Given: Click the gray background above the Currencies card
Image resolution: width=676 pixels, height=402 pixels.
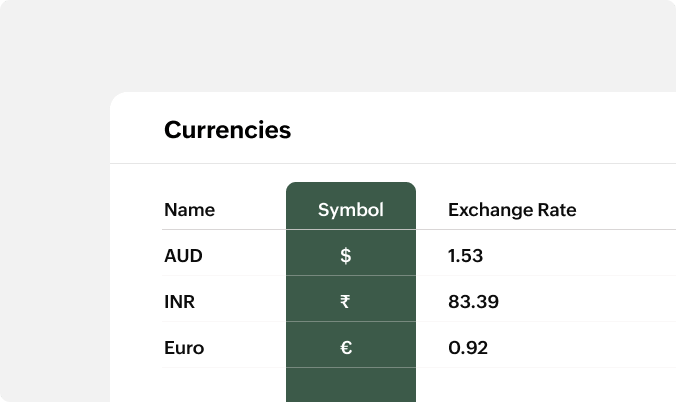Looking at the screenshot, I should click(340, 45).
